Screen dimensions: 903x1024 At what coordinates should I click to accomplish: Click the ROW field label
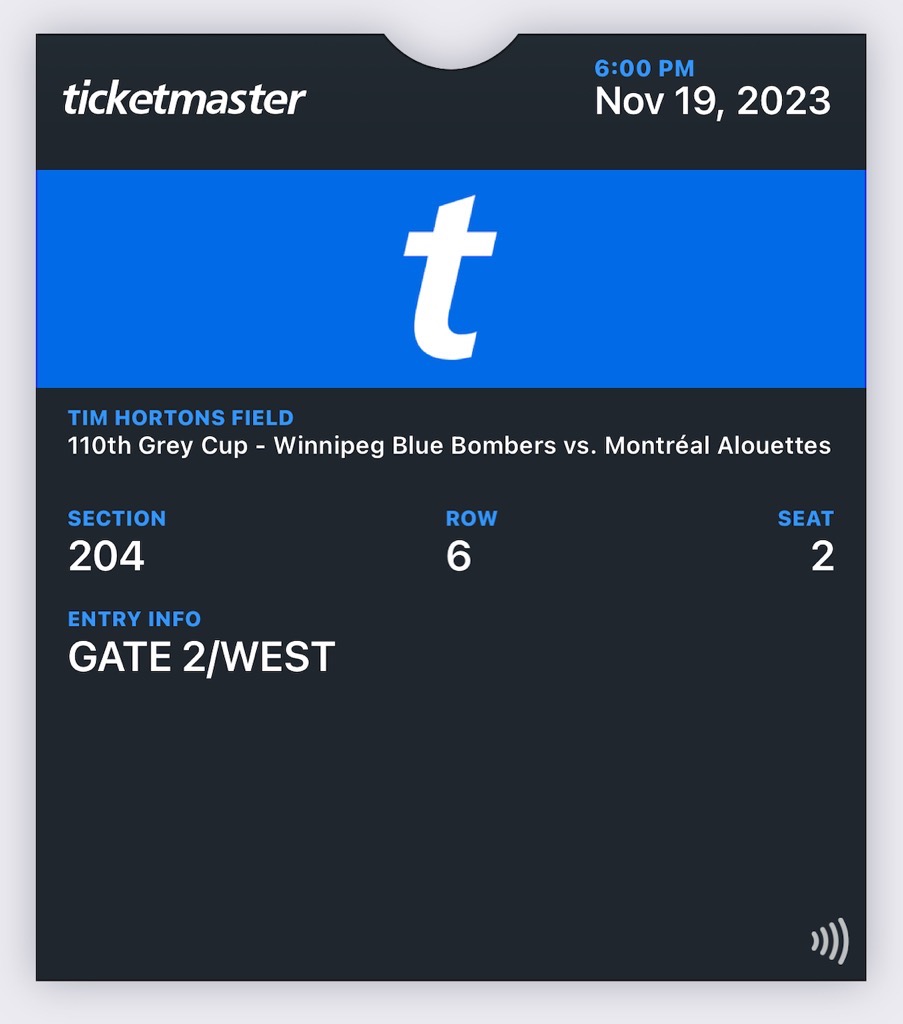point(471,518)
